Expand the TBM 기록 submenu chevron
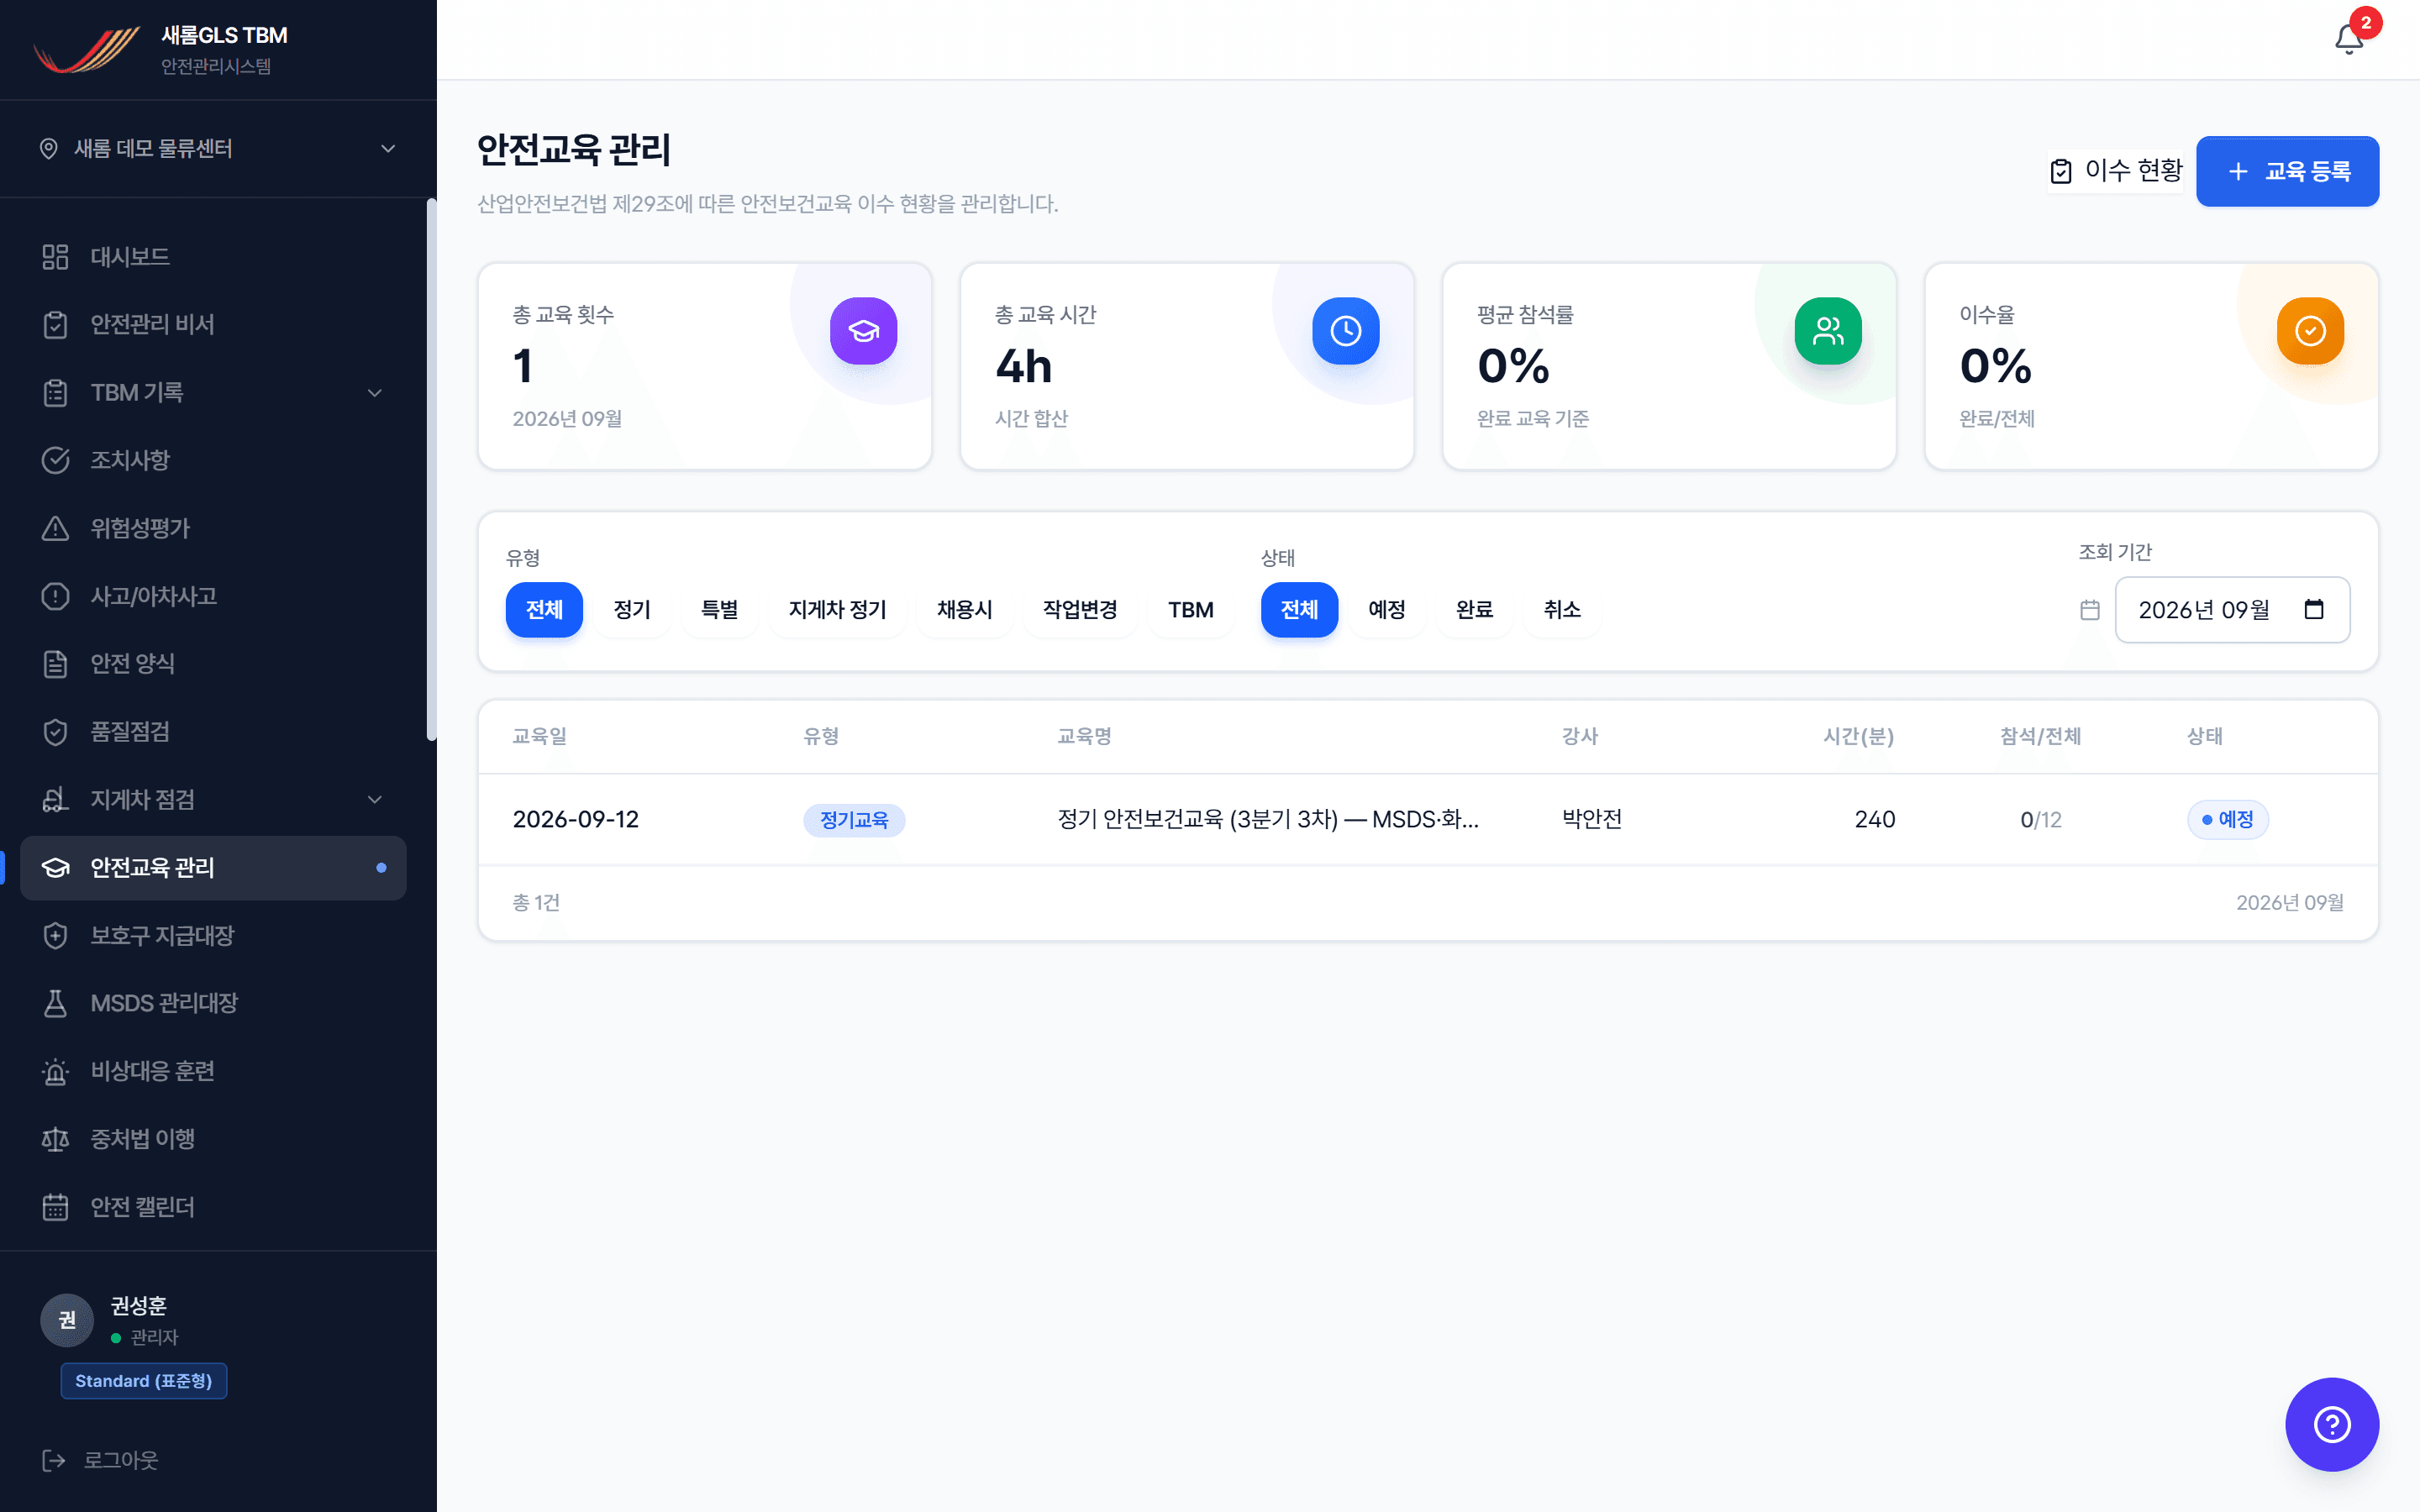The image size is (2420, 1512). 375,393
